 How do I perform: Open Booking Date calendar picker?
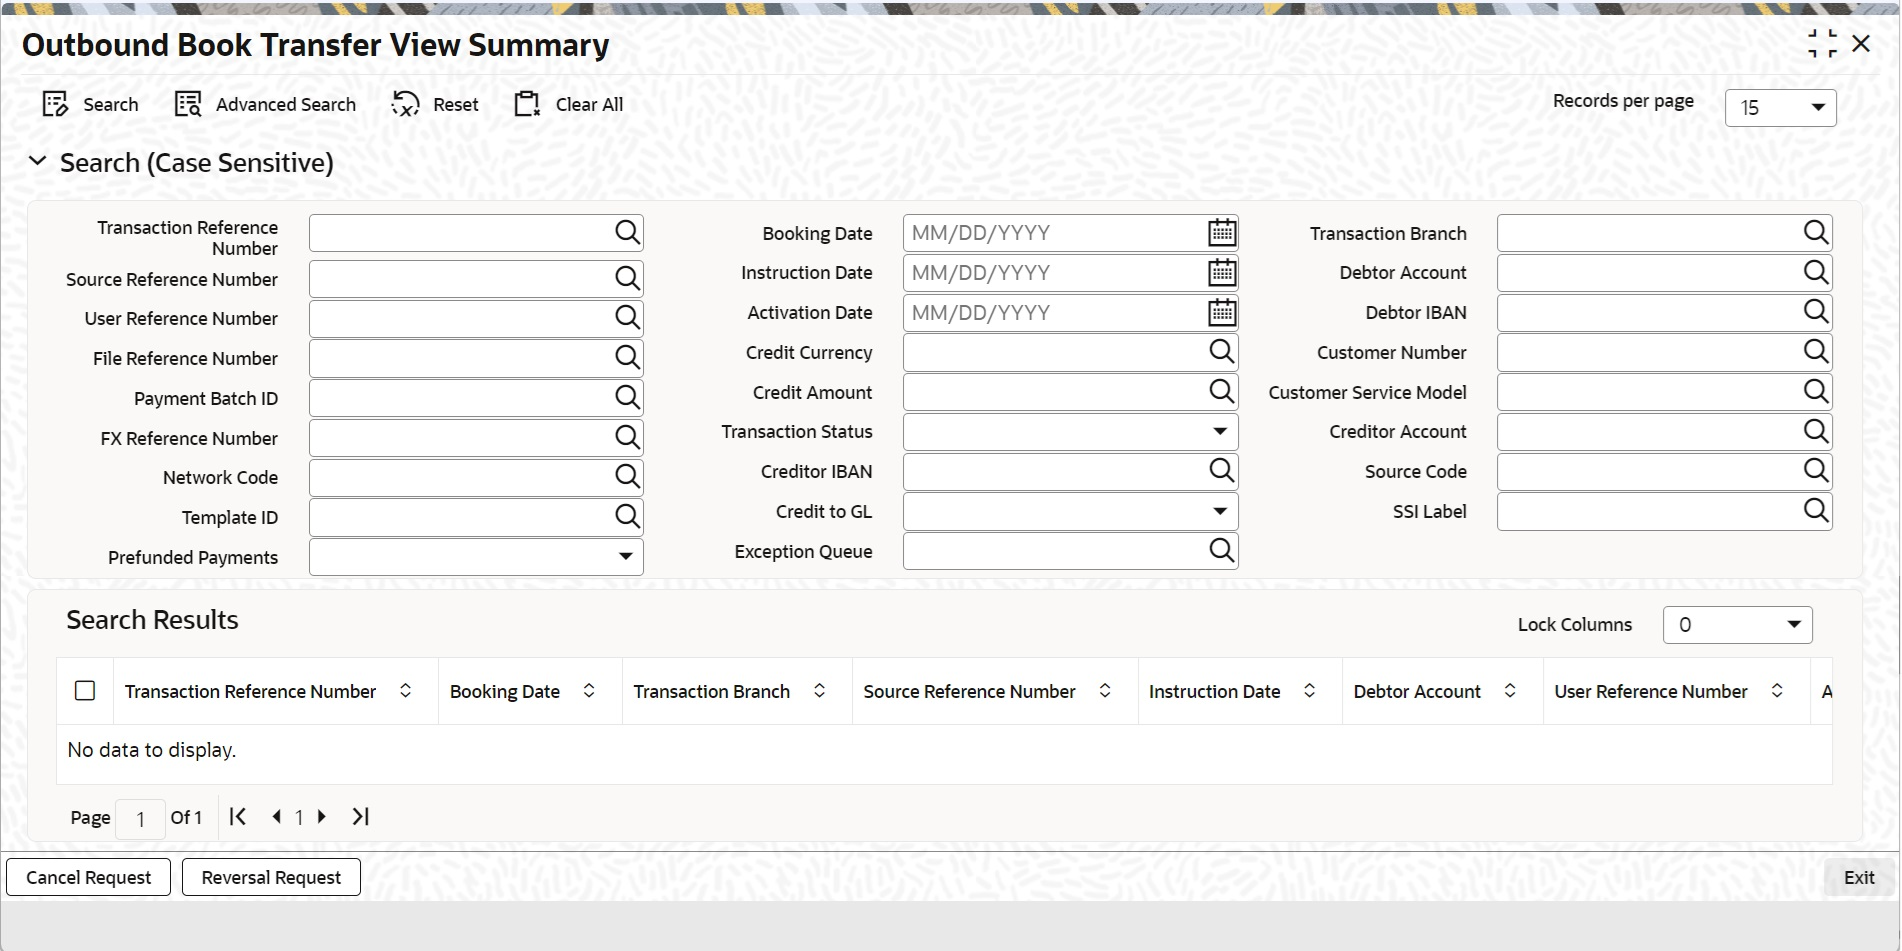1222,233
